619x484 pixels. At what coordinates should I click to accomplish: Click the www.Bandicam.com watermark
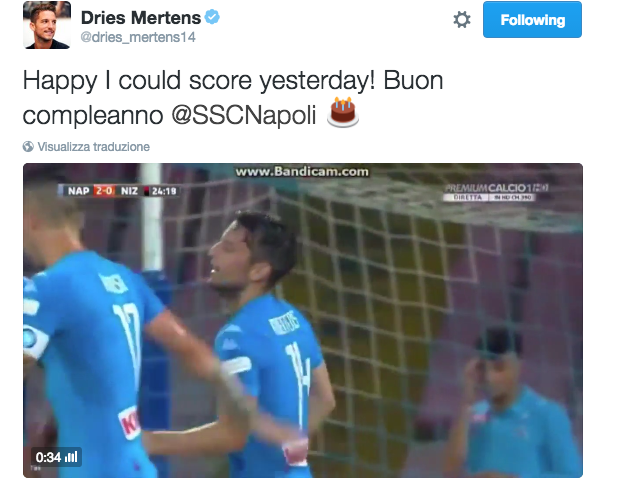tap(302, 172)
